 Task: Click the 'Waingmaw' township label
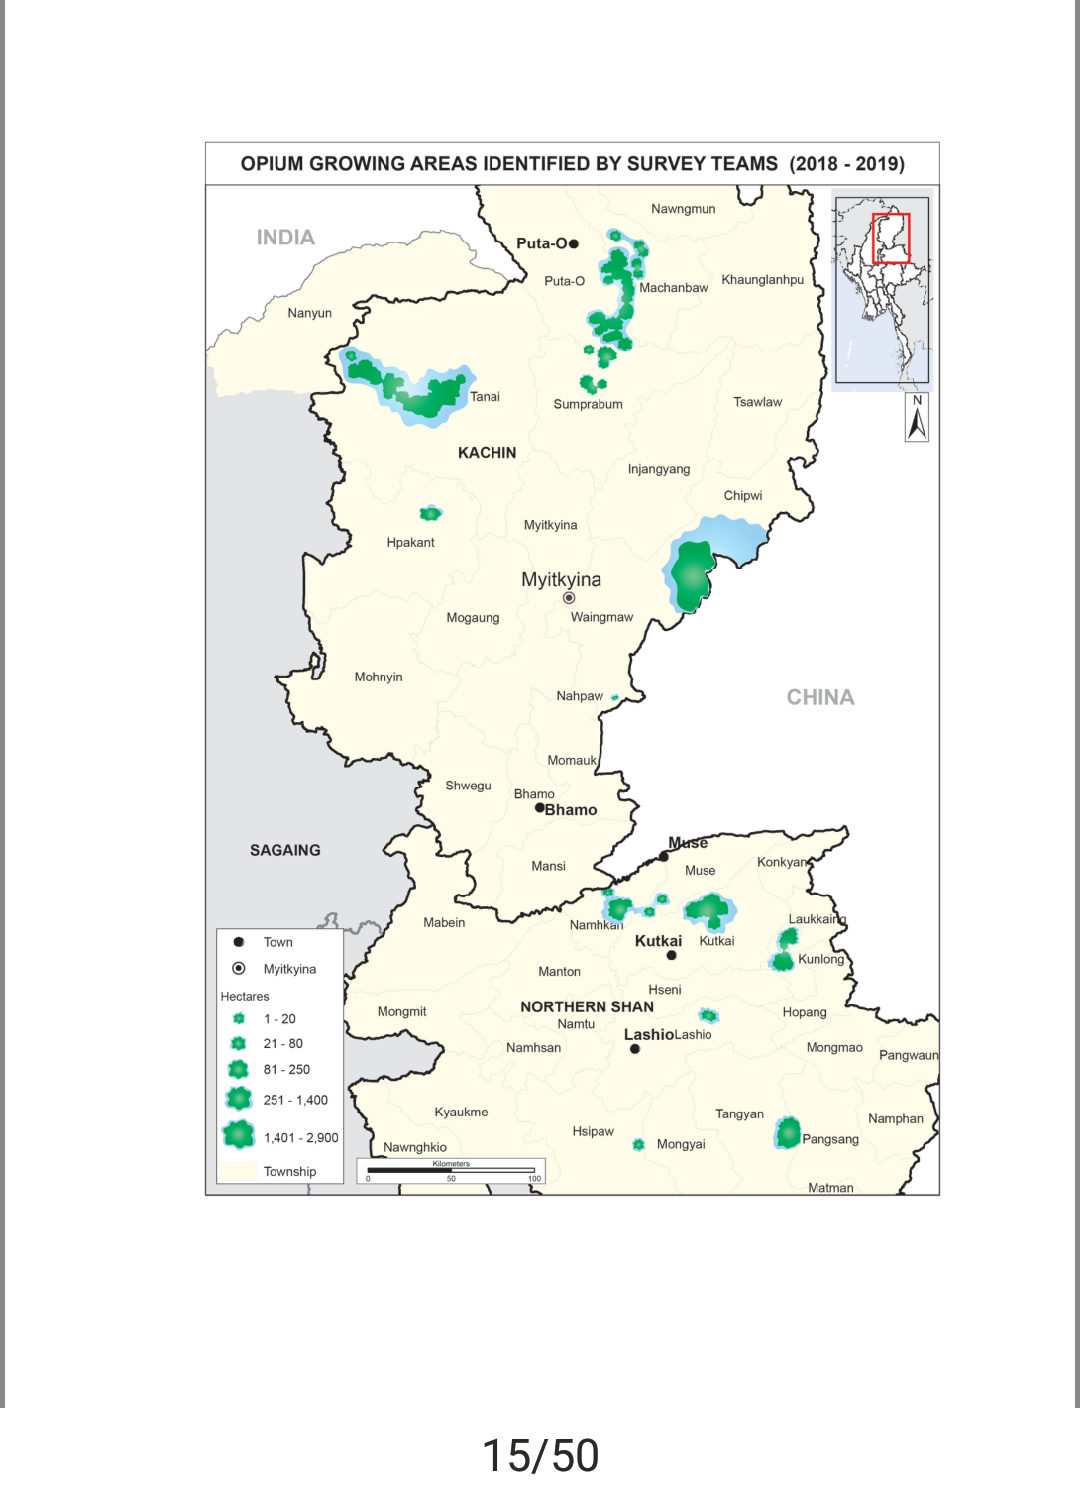click(x=602, y=618)
